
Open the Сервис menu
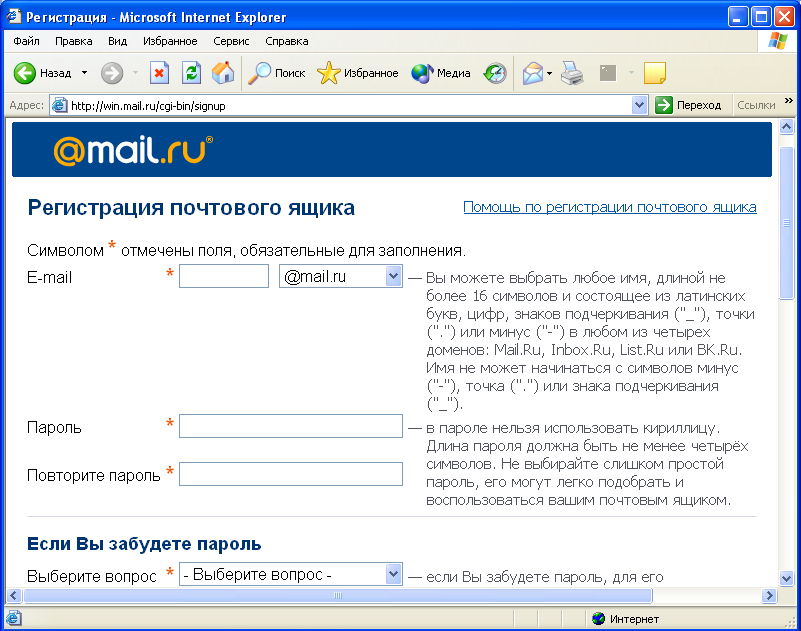point(231,41)
